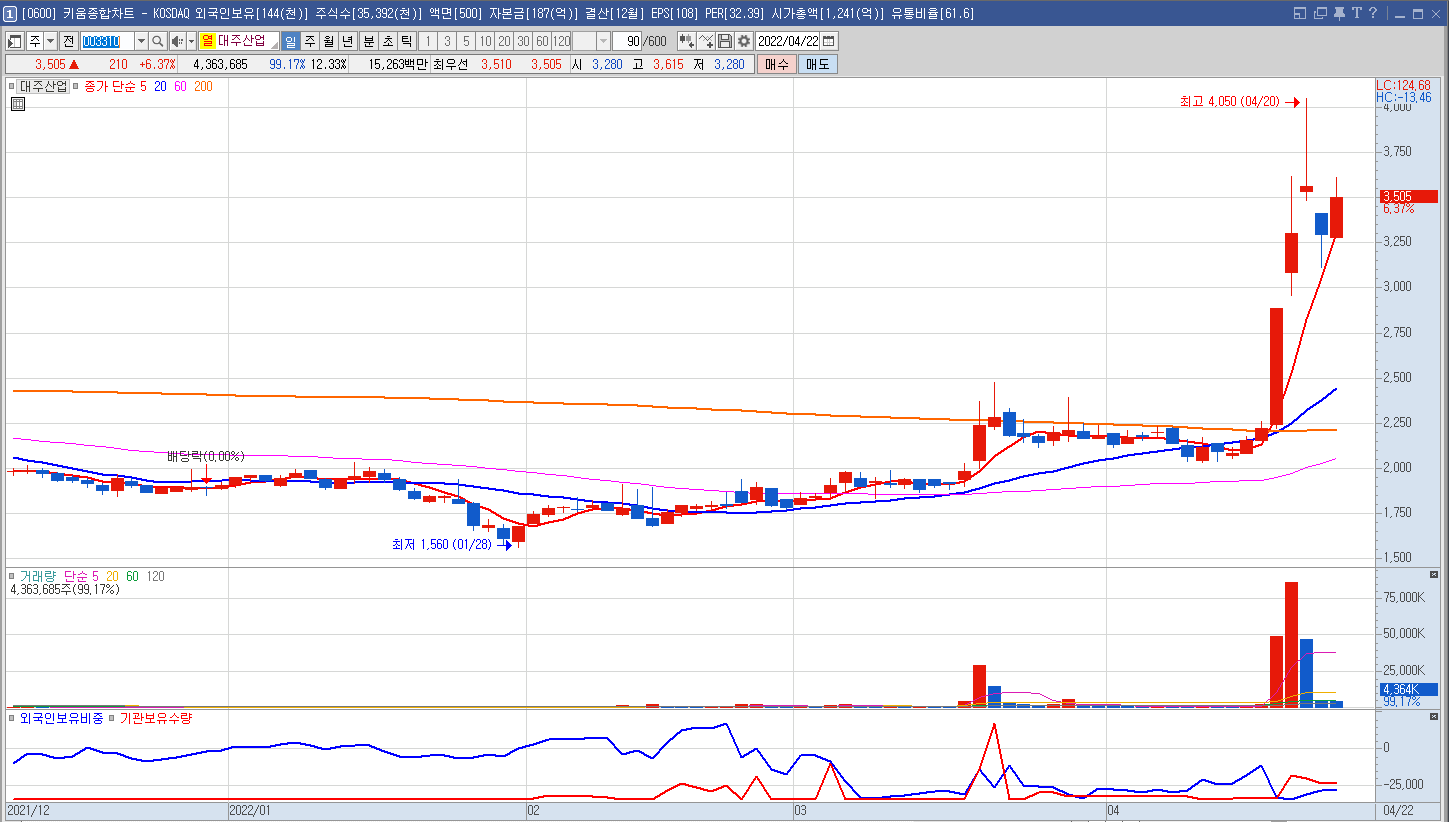1449x822 pixels.
Task: Select the 20 interval button
Action: tap(504, 41)
